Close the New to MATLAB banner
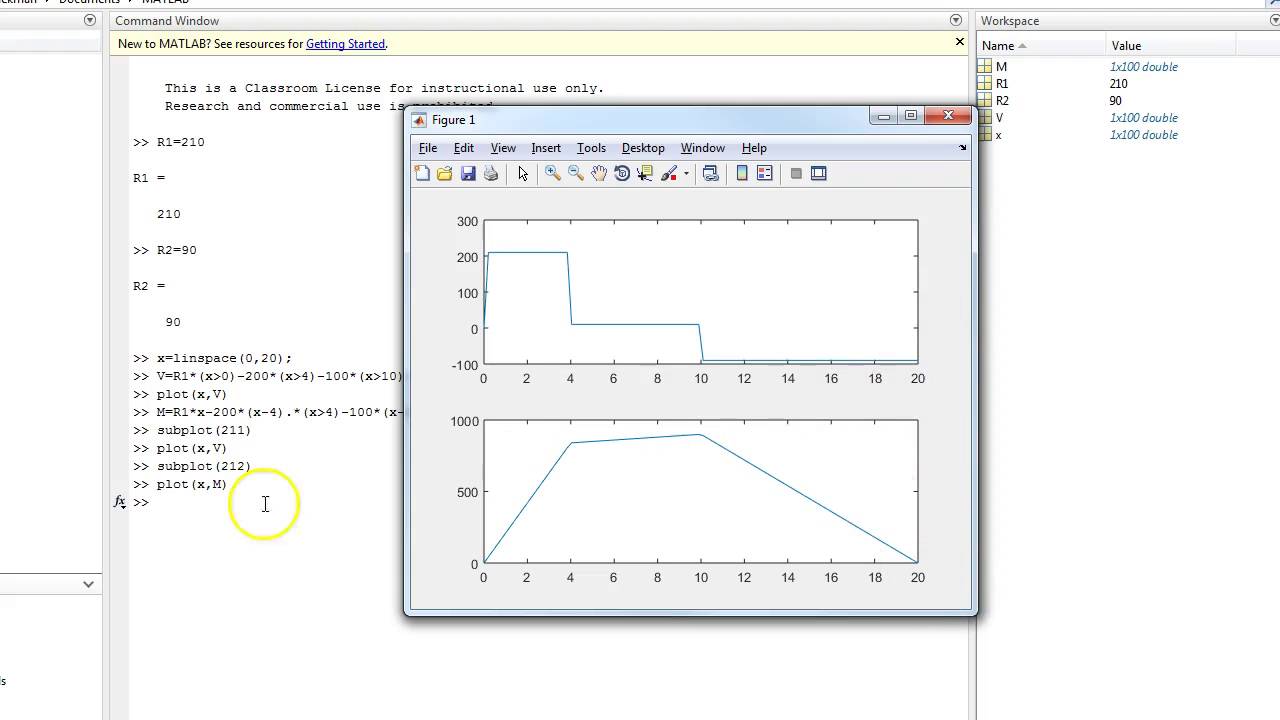The width and height of the screenshot is (1280, 720). 960,42
